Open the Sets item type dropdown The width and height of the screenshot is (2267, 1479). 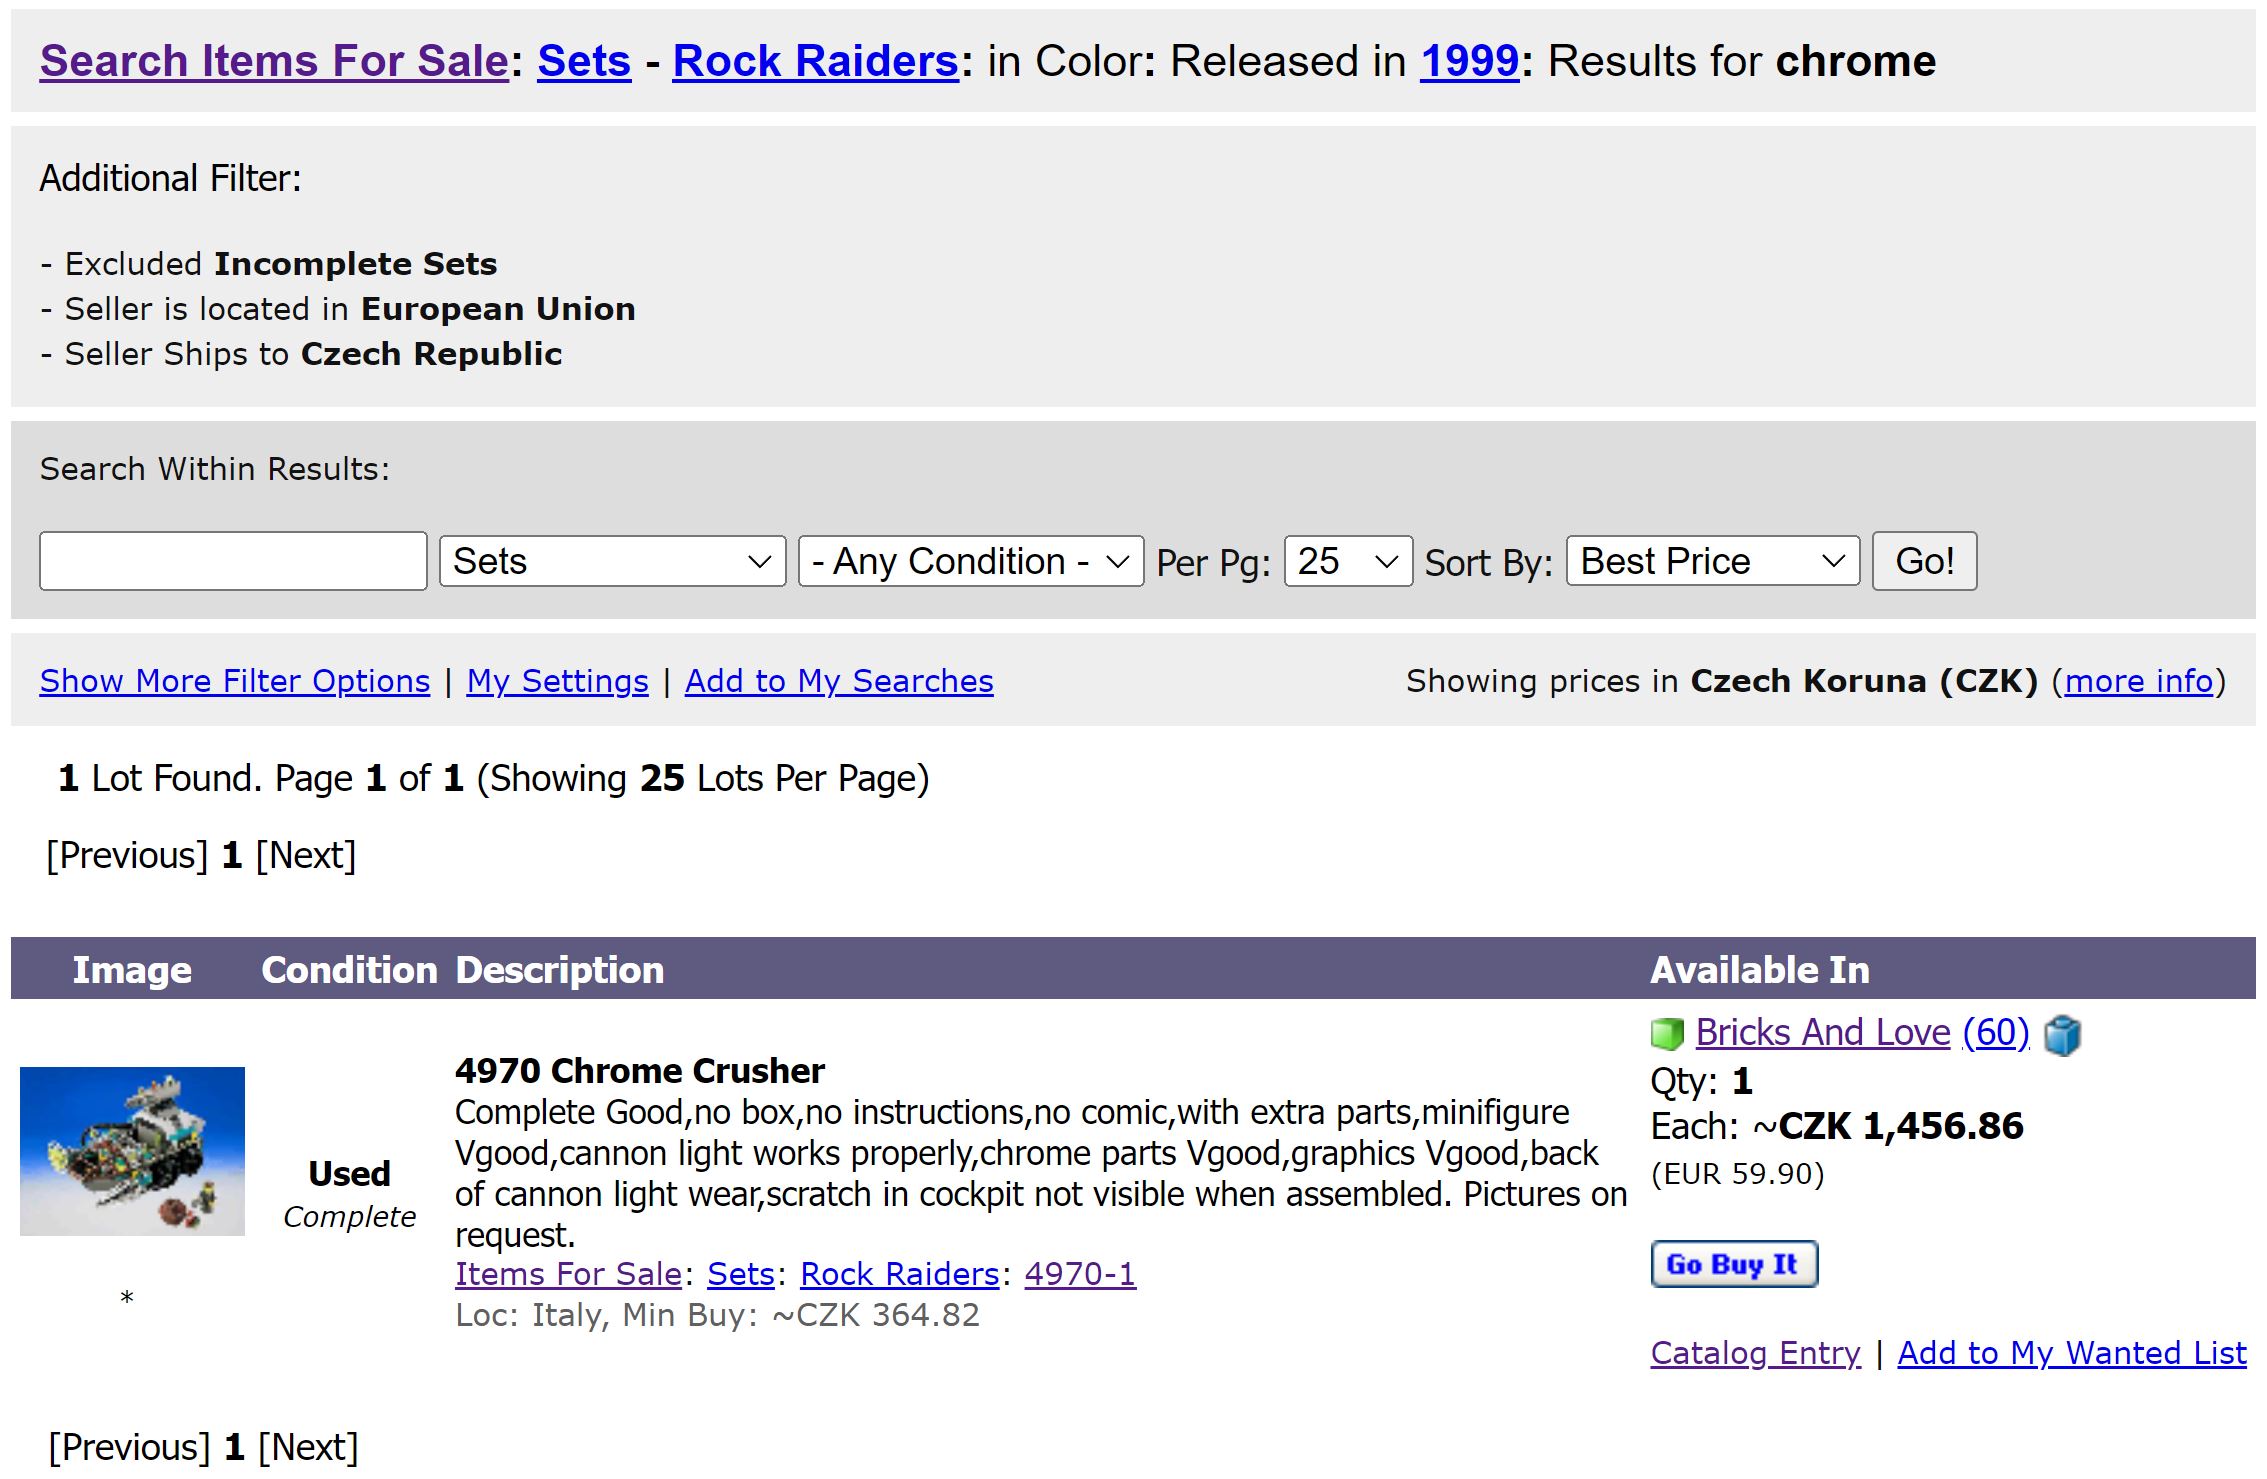613,561
